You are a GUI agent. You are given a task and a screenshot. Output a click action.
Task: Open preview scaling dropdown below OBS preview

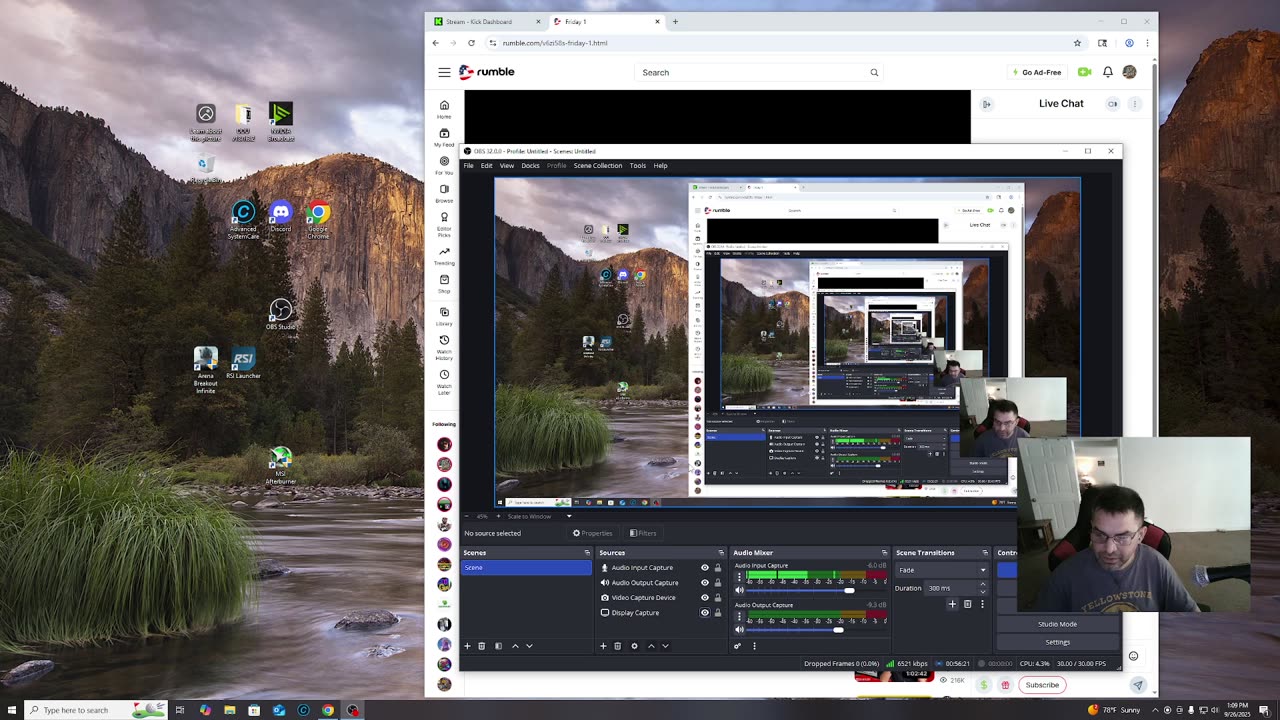click(x=540, y=516)
